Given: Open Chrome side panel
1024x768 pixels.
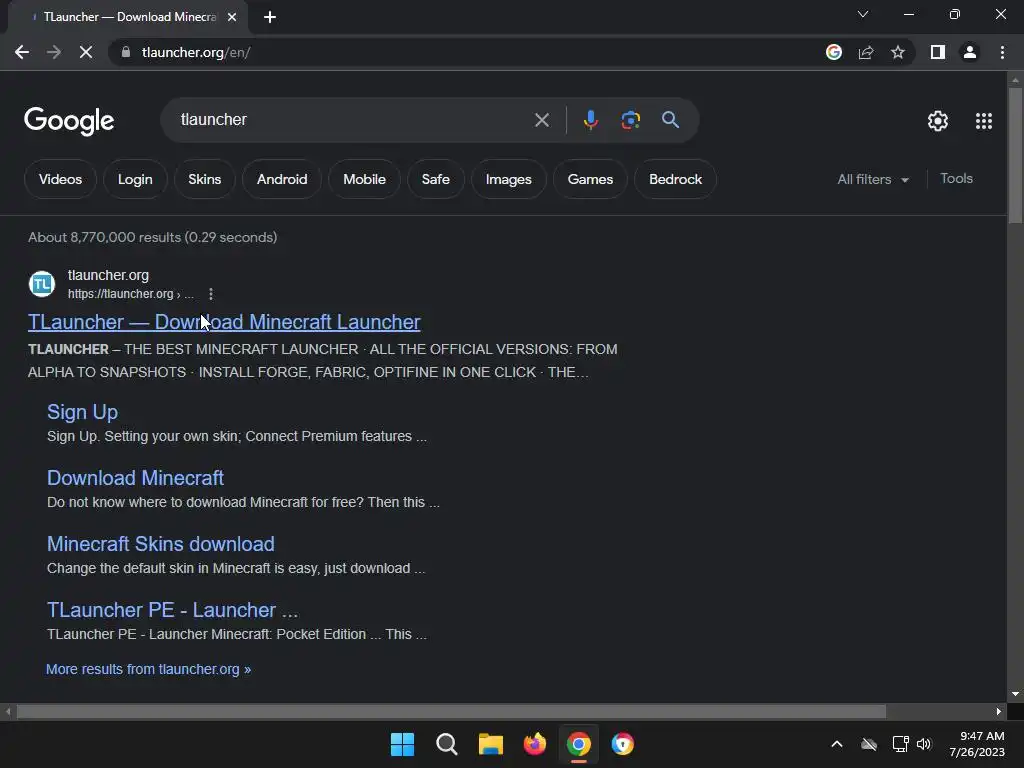Looking at the screenshot, I should point(938,52).
